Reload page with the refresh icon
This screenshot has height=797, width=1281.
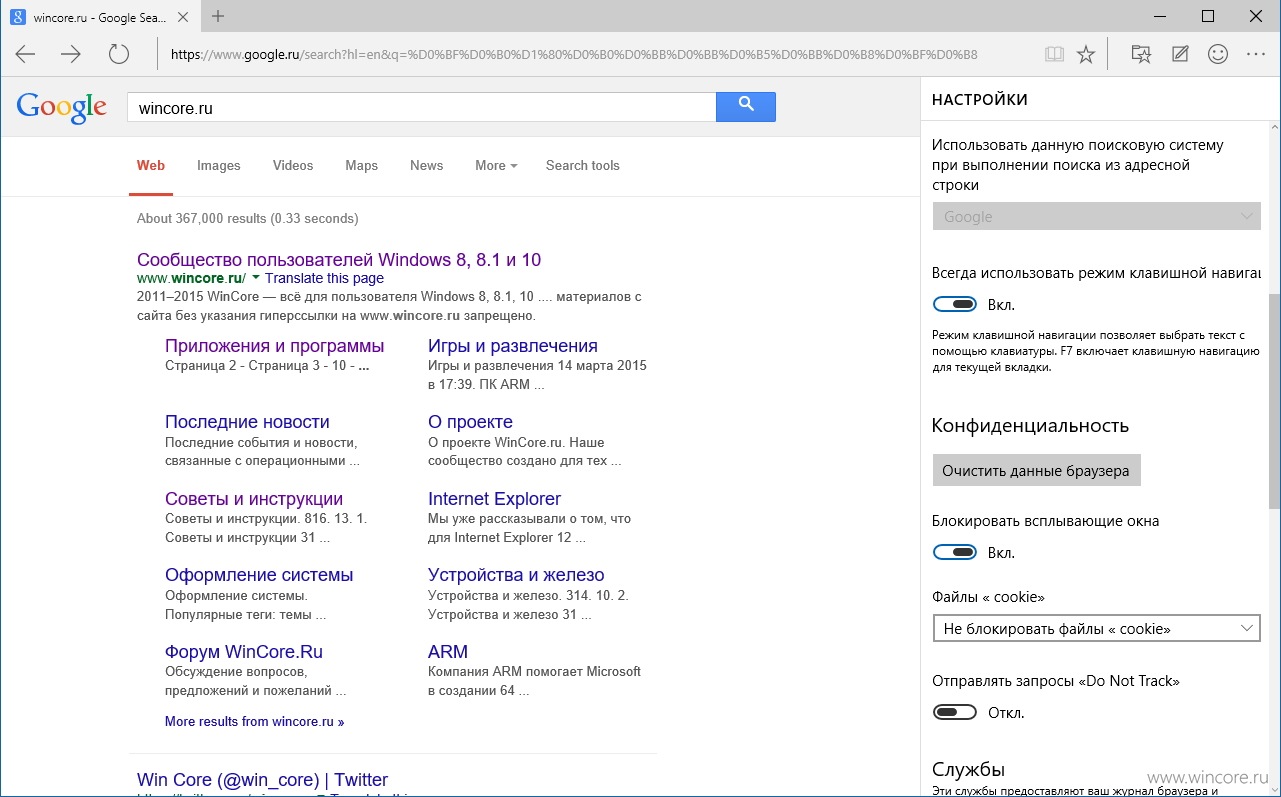(119, 54)
